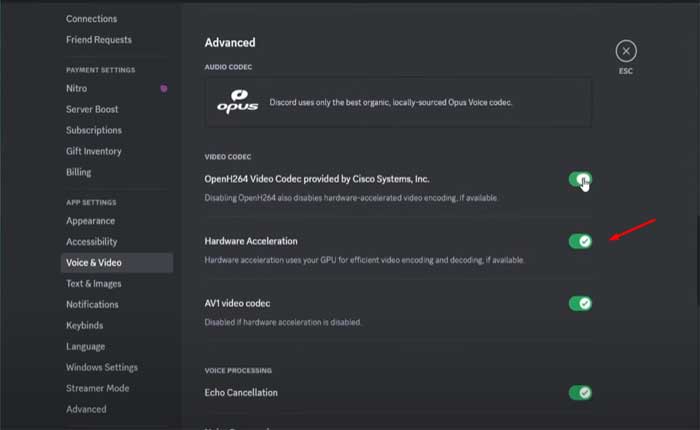Select Text & Images settings

(x=94, y=284)
